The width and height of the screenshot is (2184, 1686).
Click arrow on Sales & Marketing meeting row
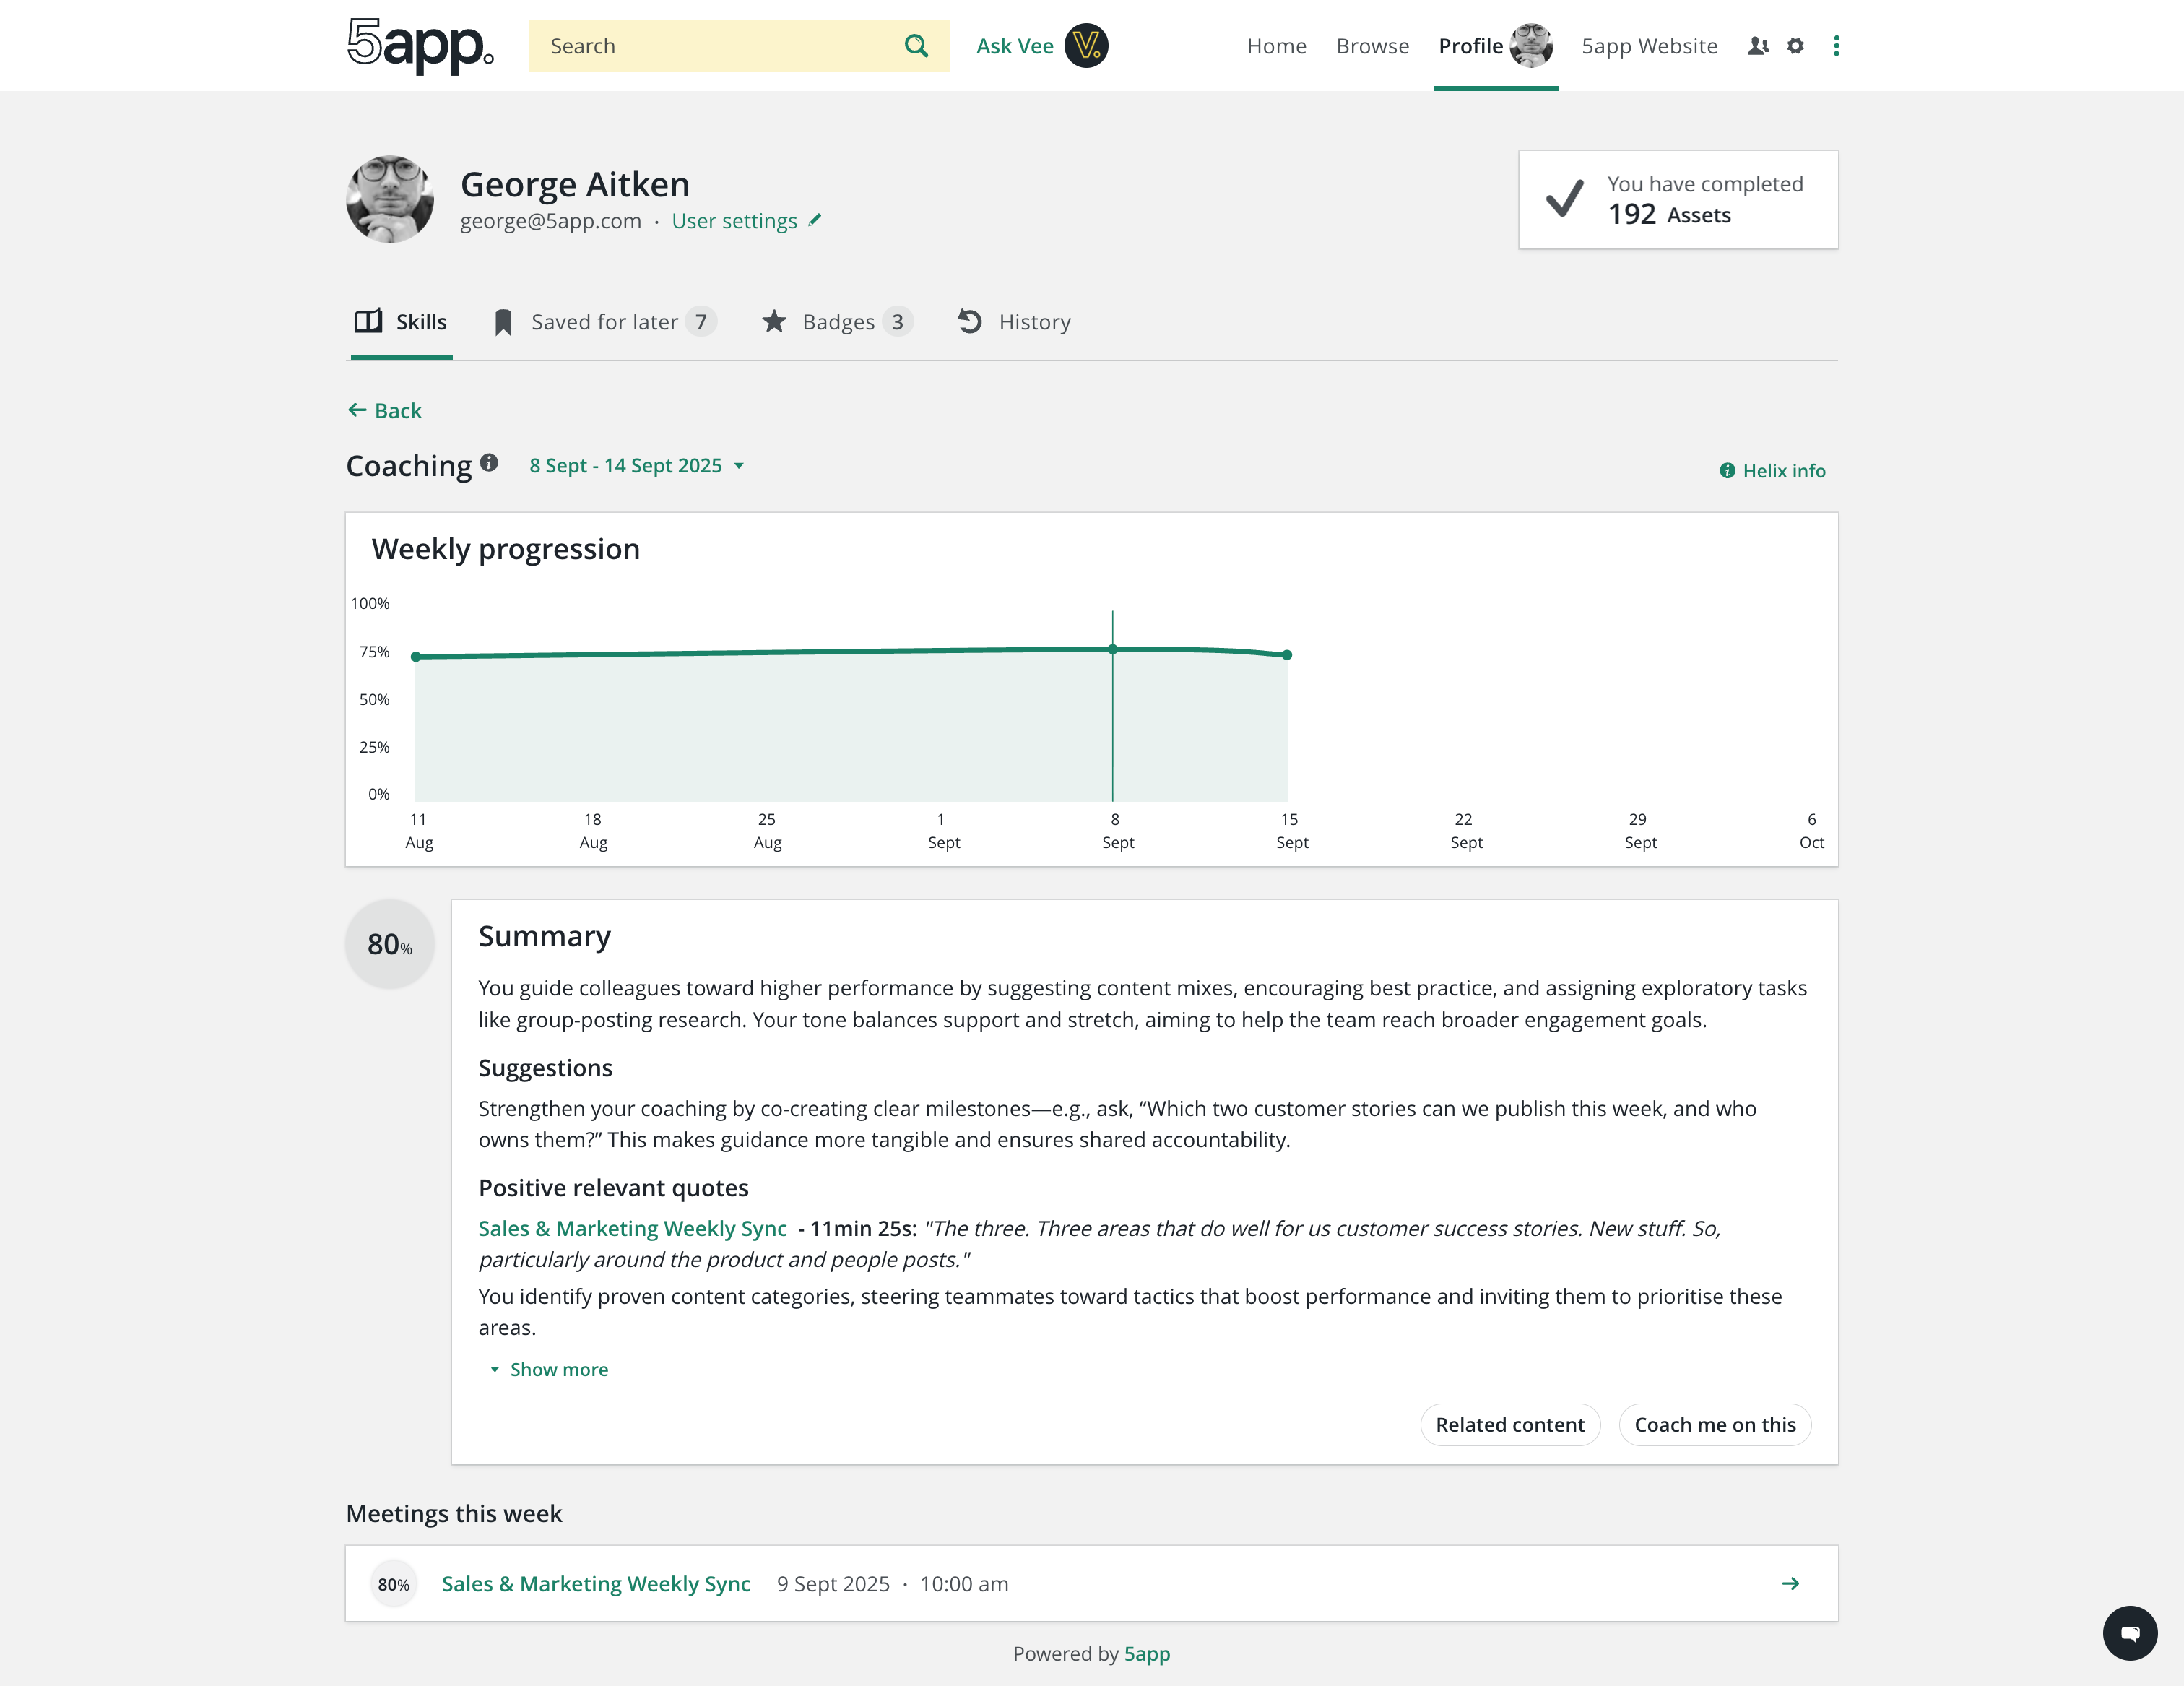[x=1790, y=1583]
